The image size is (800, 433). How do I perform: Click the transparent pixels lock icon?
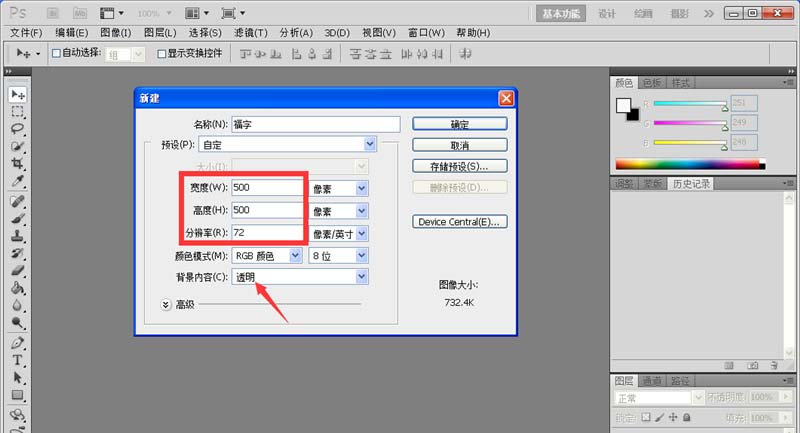click(x=646, y=417)
